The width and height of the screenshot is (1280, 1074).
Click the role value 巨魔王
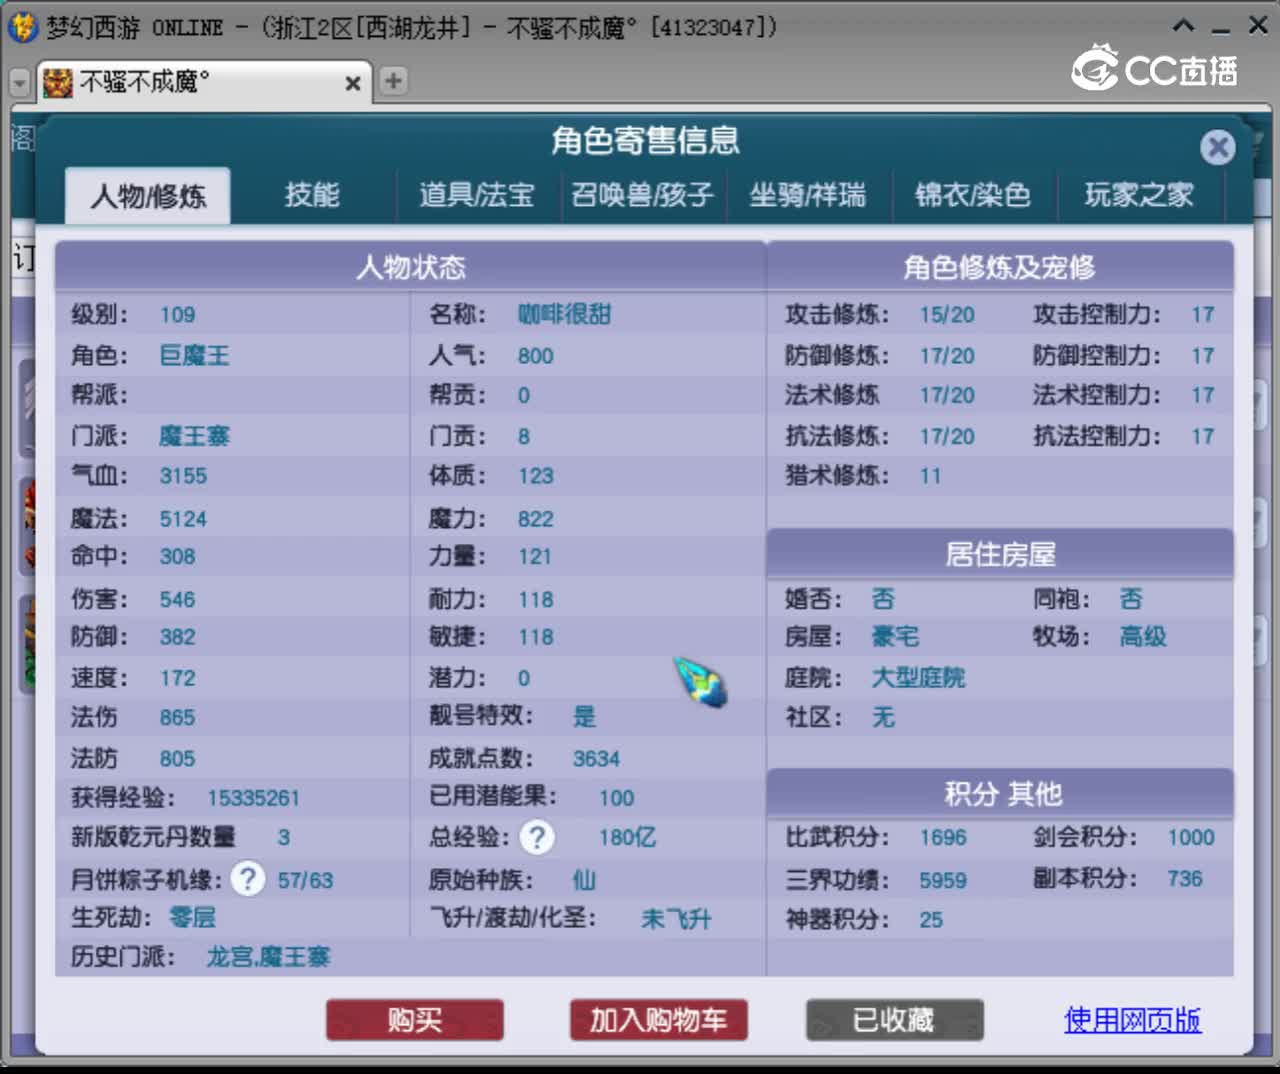(195, 356)
